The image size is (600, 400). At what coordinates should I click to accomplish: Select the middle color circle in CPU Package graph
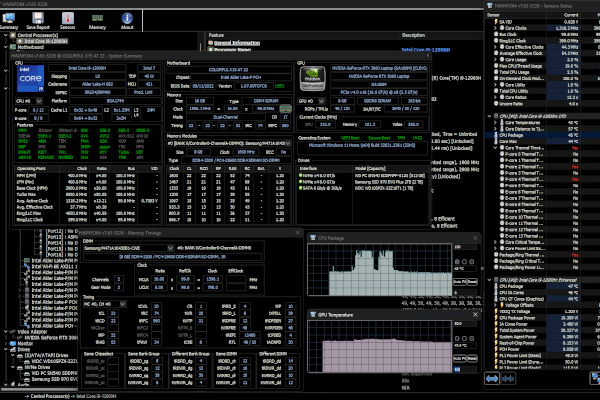click(x=464, y=262)
